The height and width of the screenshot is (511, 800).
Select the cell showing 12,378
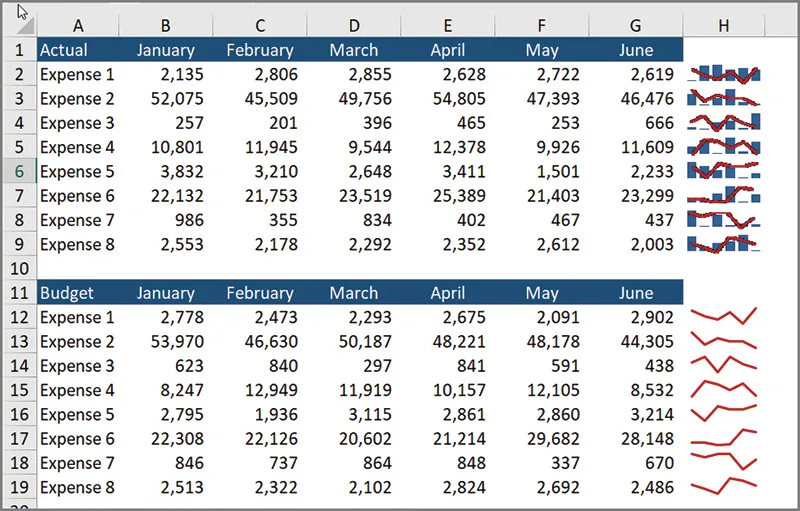coord(447,147)
